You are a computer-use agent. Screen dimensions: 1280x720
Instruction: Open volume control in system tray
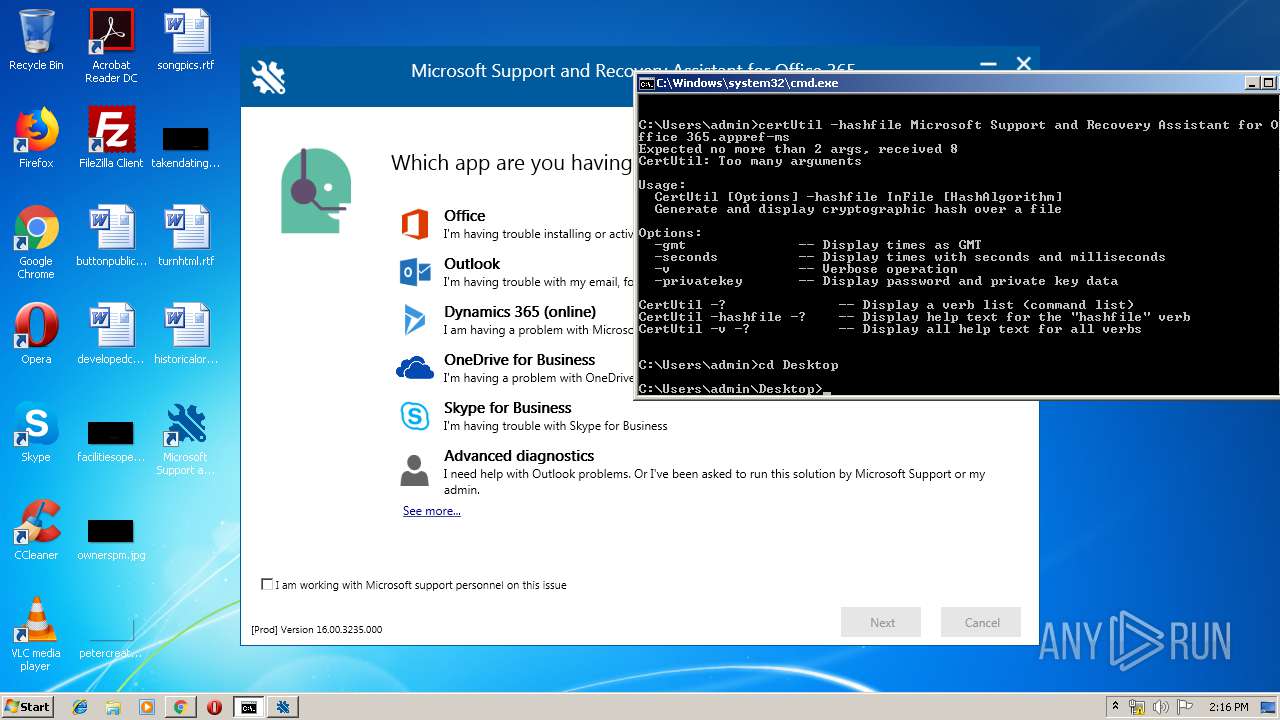[x=1161, y=707]
